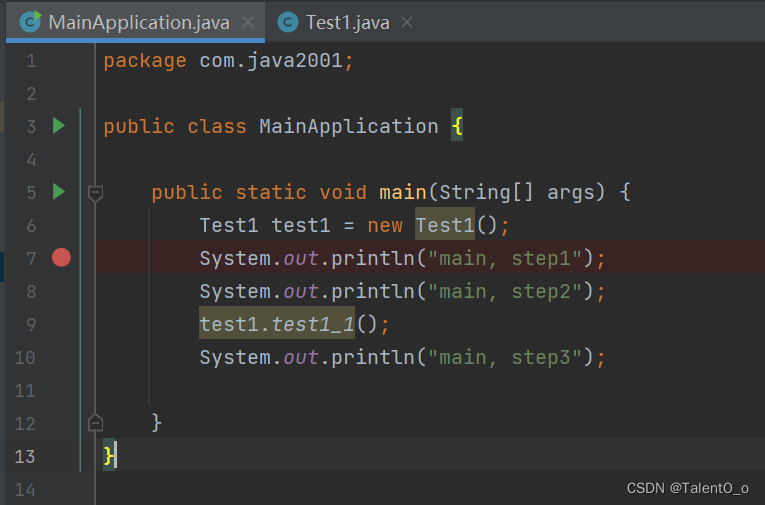Viewport: 765px width, 505px height.
Task: Close the MainApplication.java tab
Action: pyautogui.click(x=248, y=22)
